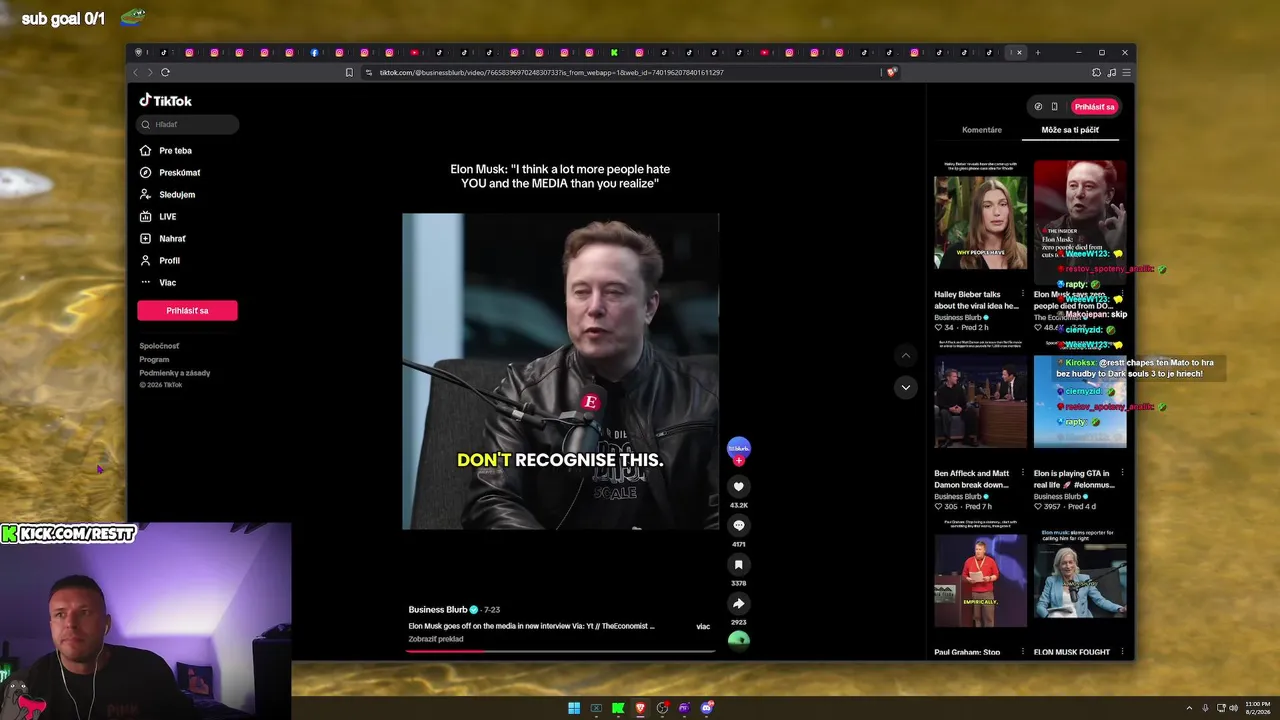1280x720 pixels.
Task: Open the browser extensions puzzle icon
Action: 1096,72
